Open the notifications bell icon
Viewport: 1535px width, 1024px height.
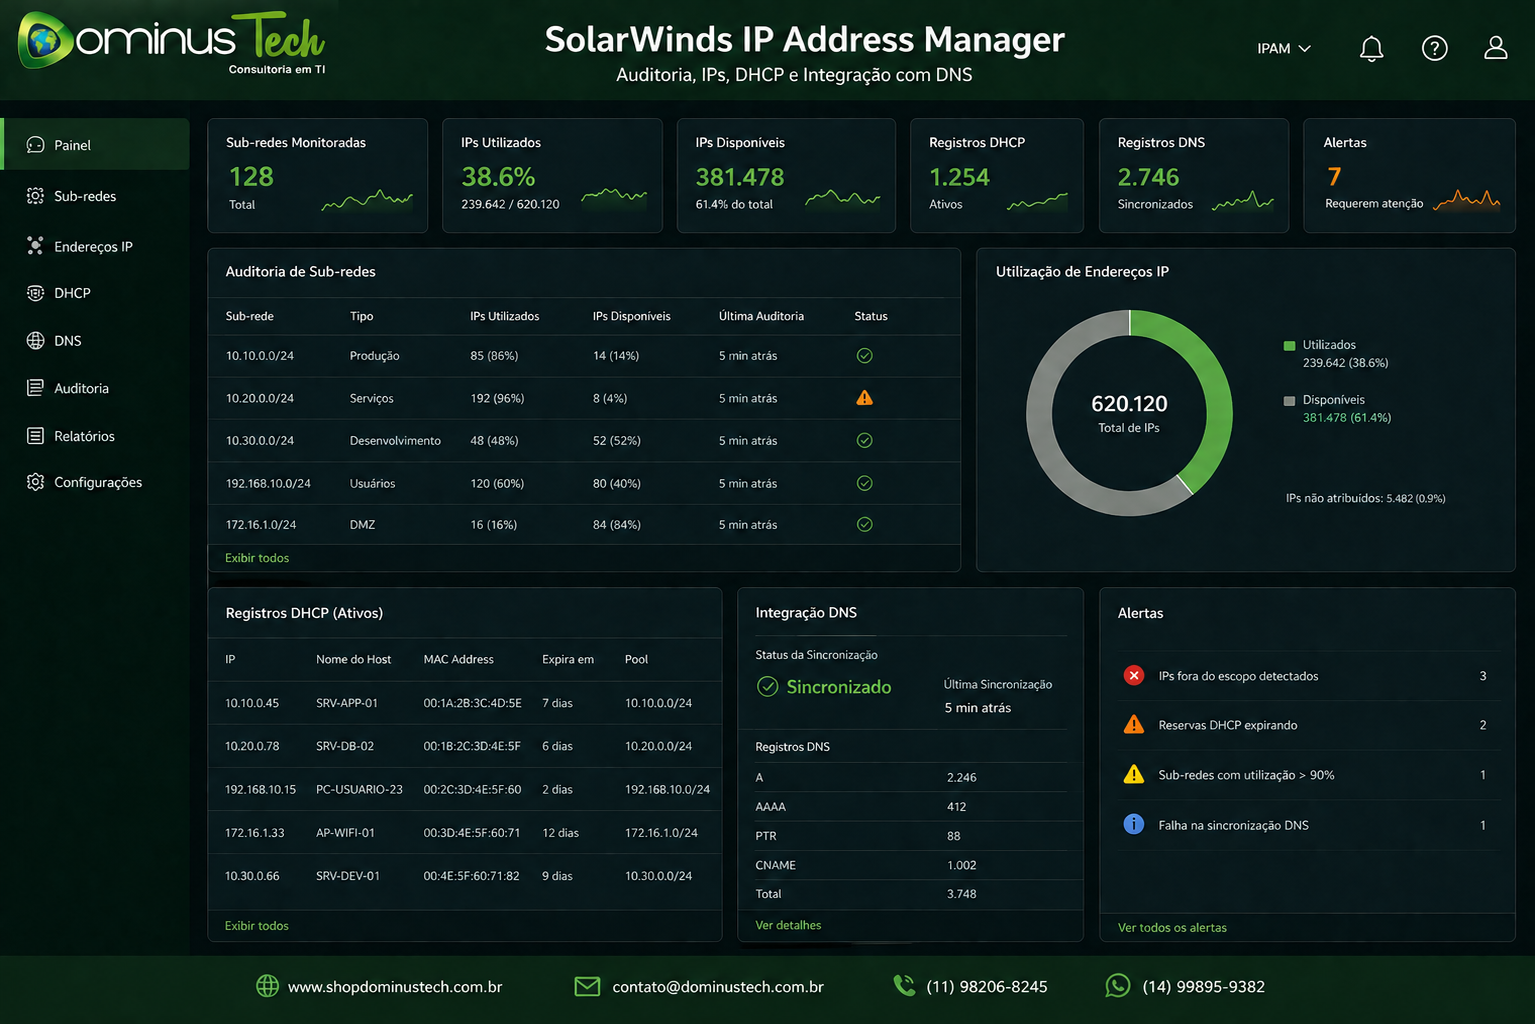tap(1371, 48)
